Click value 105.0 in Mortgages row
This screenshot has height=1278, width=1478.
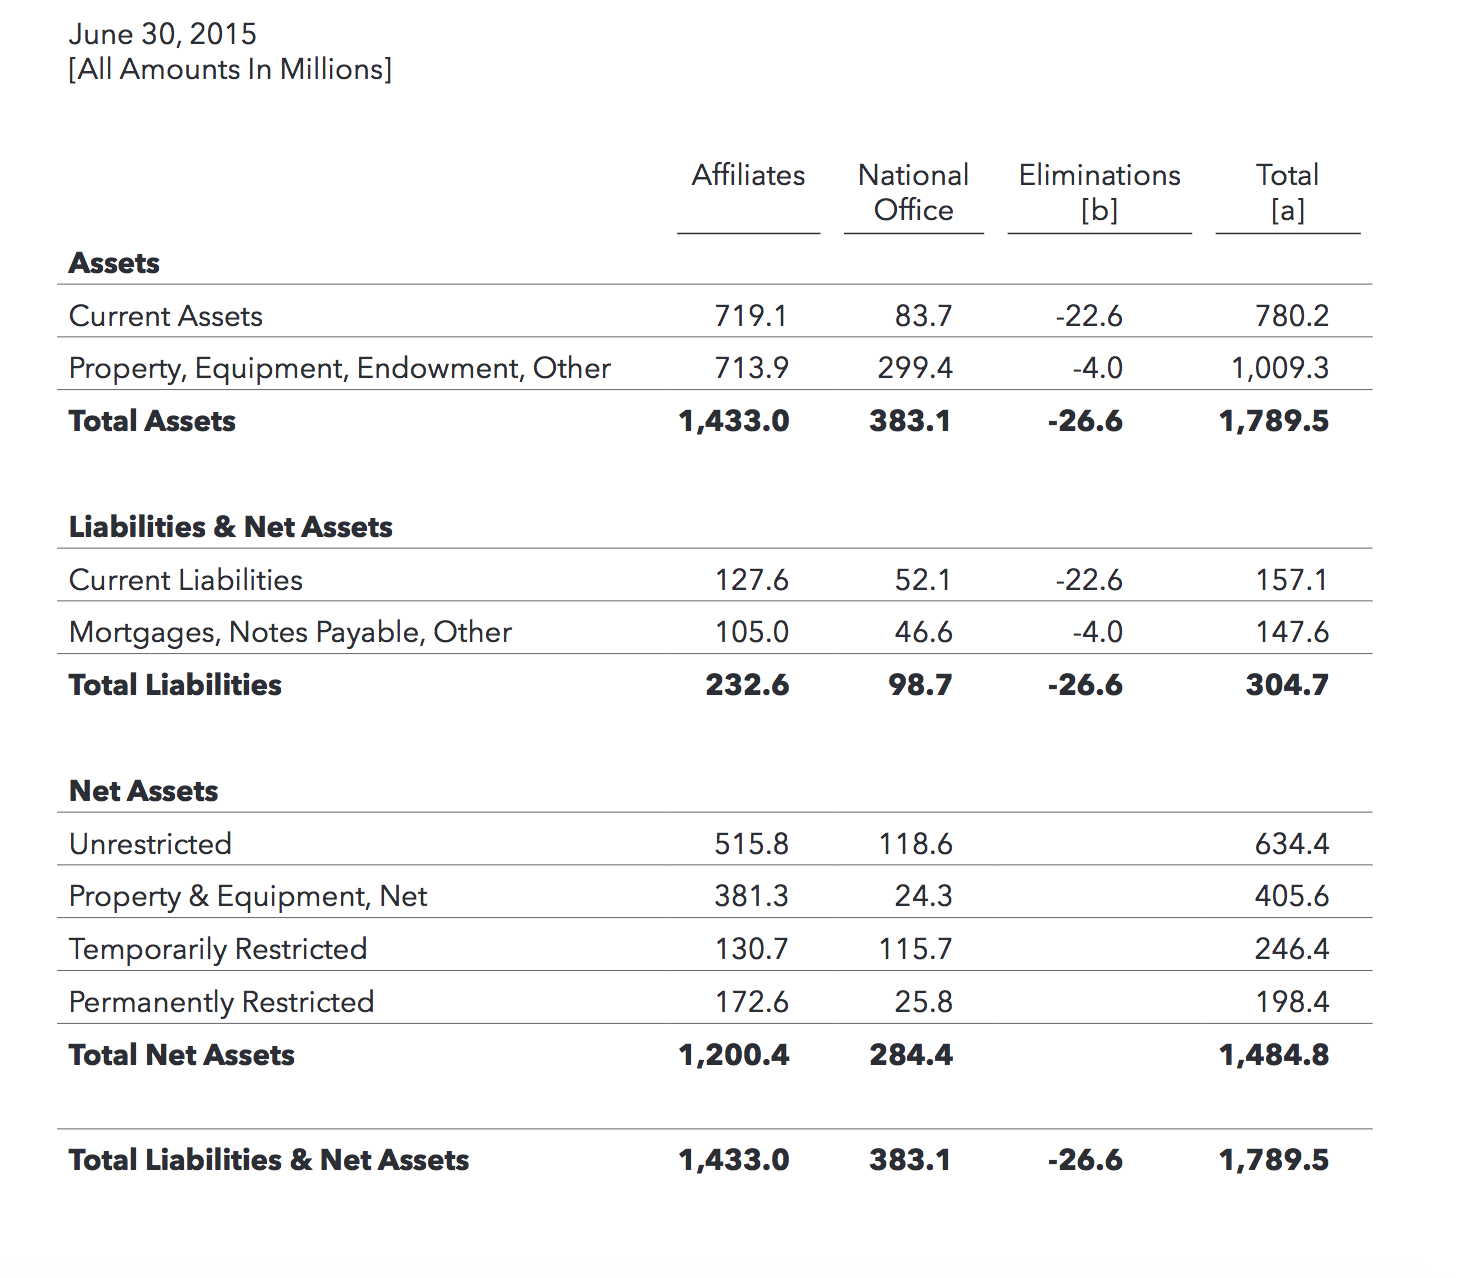[751, 632]
